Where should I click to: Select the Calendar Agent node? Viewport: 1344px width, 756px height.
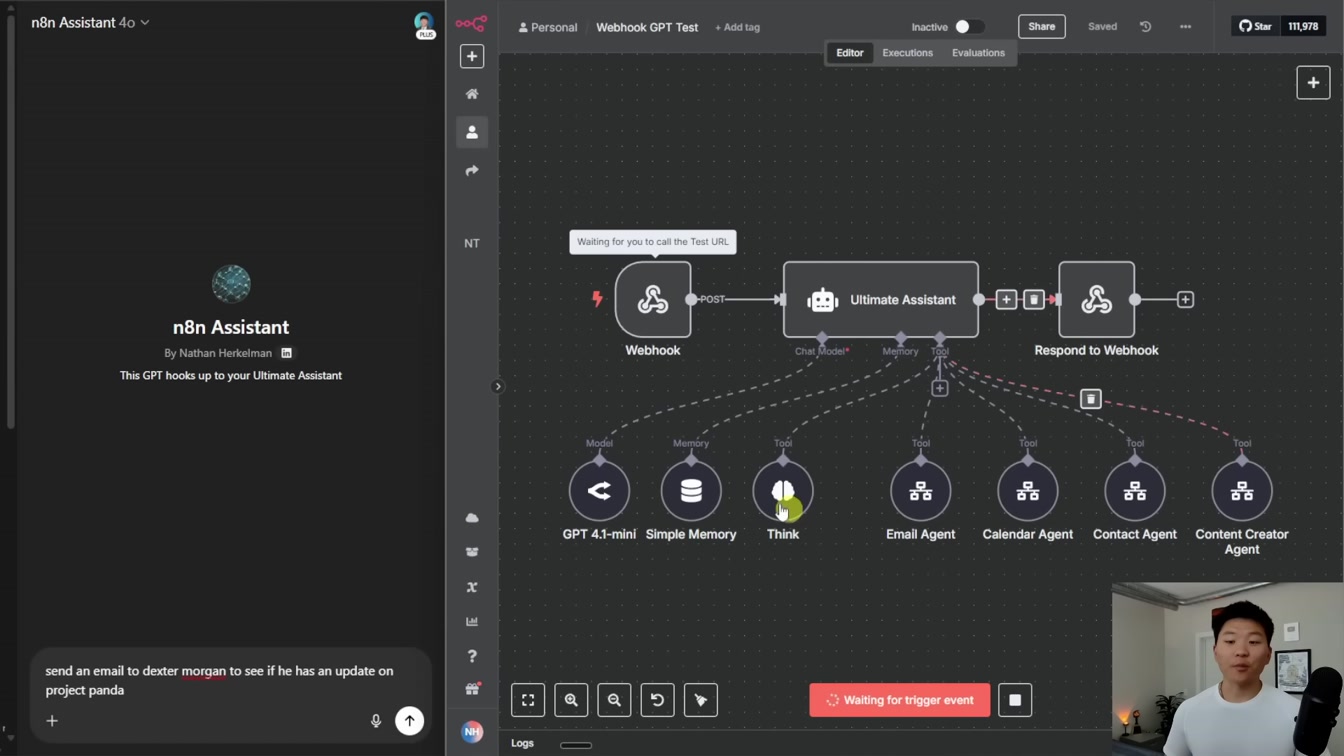1028,491
